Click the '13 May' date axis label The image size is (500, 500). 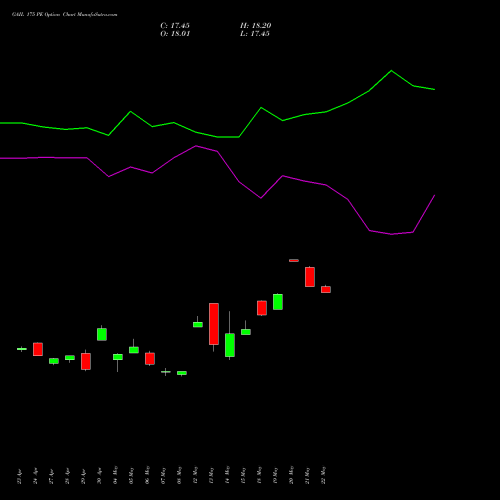click(x=211, y=475)
